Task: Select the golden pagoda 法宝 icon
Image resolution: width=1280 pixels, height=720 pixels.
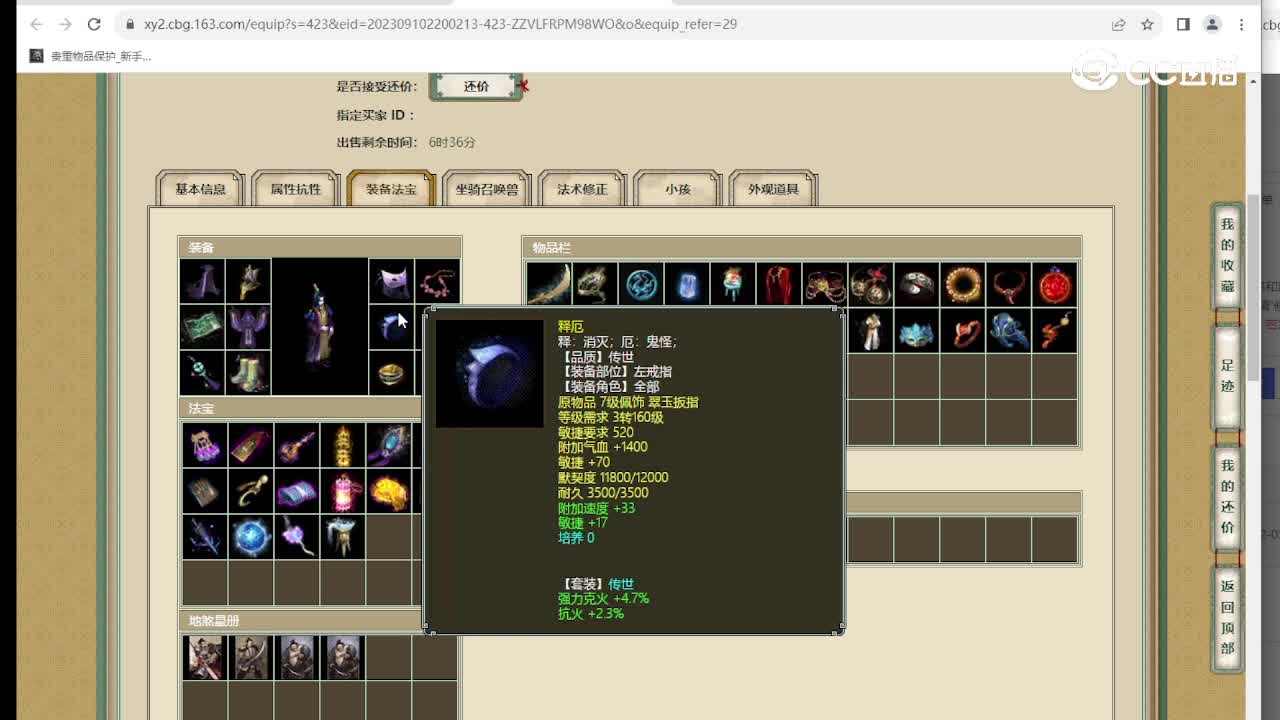Action: click(343, 445)
